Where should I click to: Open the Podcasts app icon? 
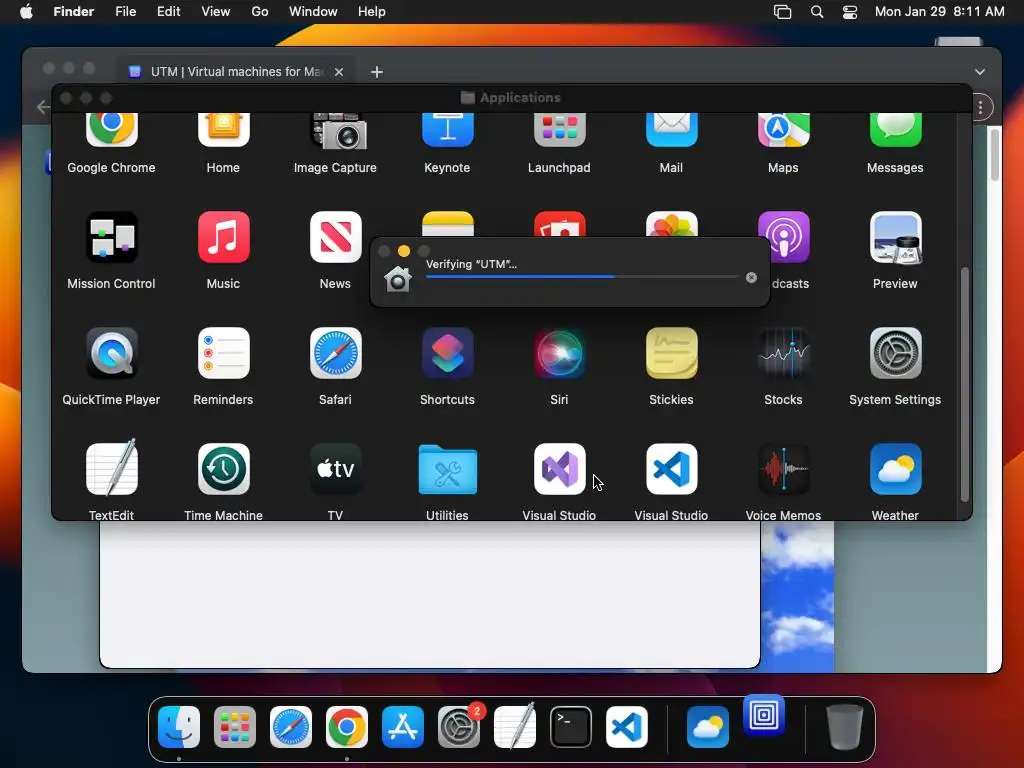[x=784, y=237]
